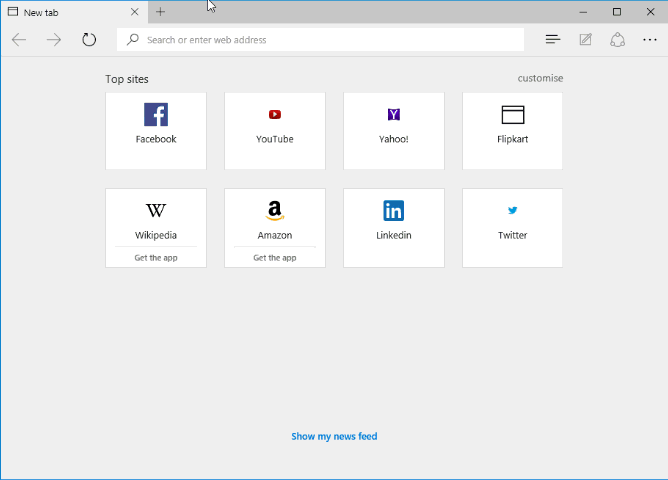The image size is (668, 480).
Task: Go forward with the forward arrow
Action: (x=54, y=40)
